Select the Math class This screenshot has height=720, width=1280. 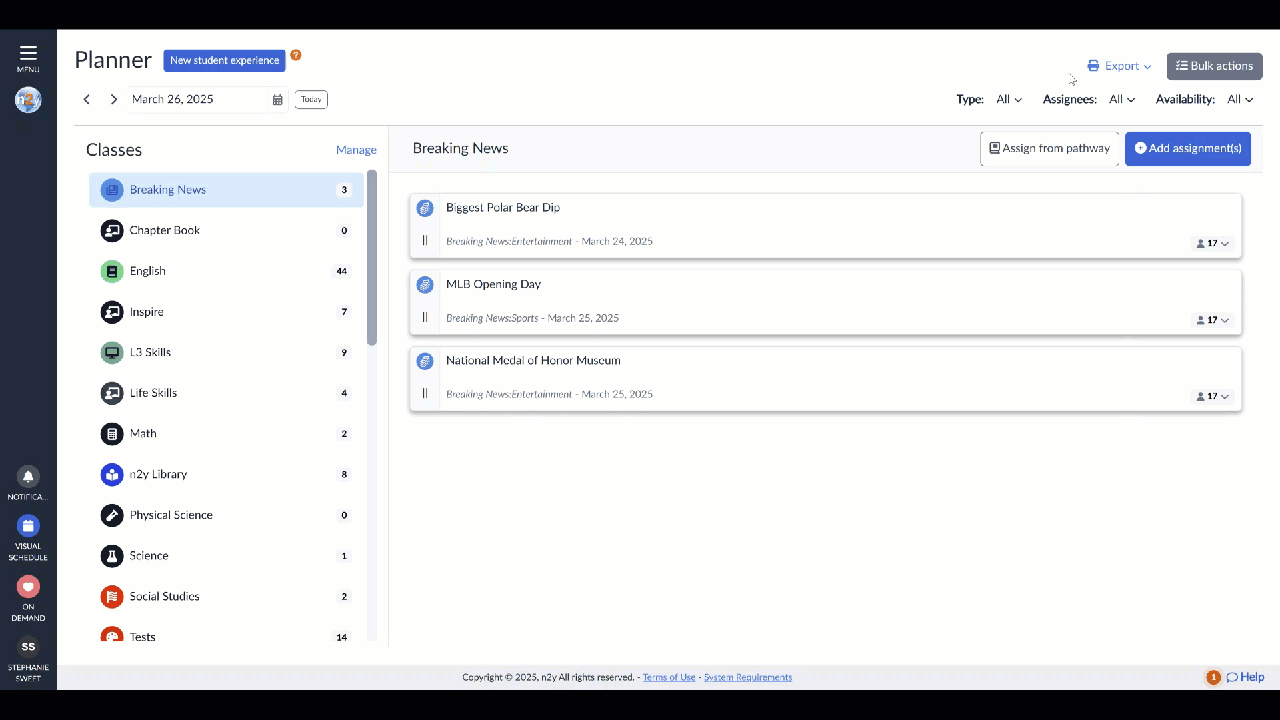click(x=226, y=434)
